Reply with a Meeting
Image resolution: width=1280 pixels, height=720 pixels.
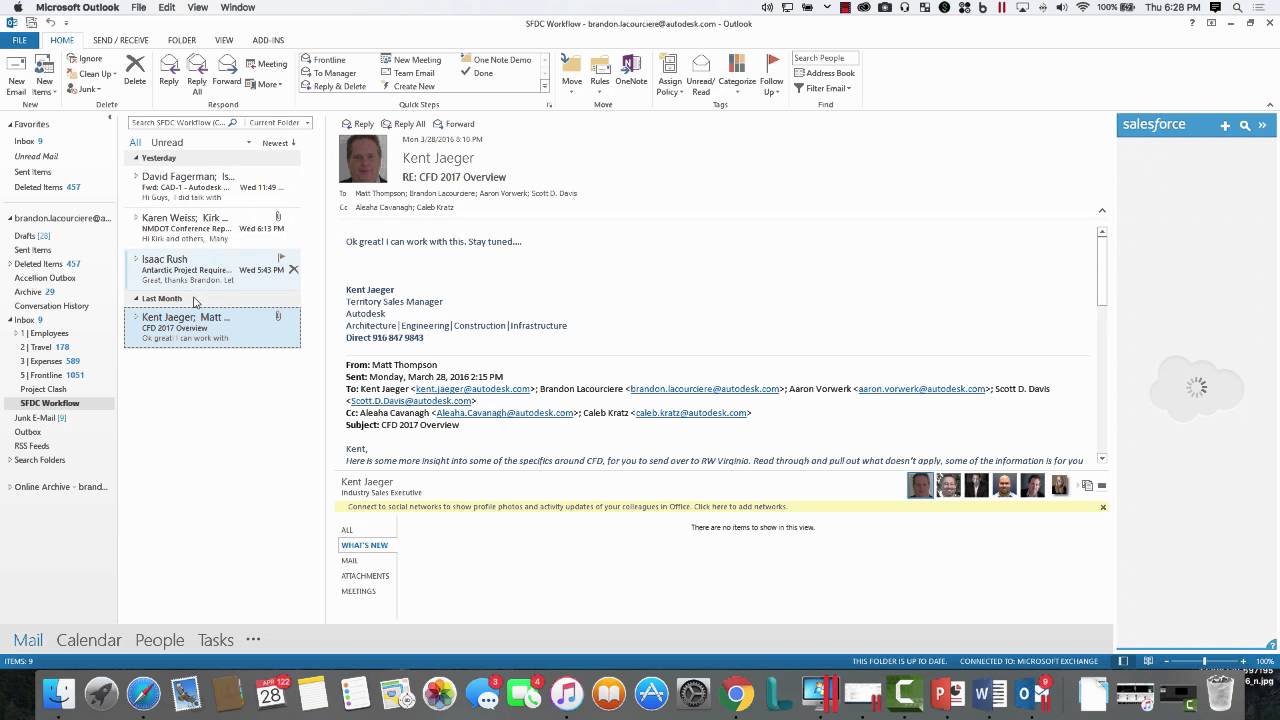[x=266, y=64]
